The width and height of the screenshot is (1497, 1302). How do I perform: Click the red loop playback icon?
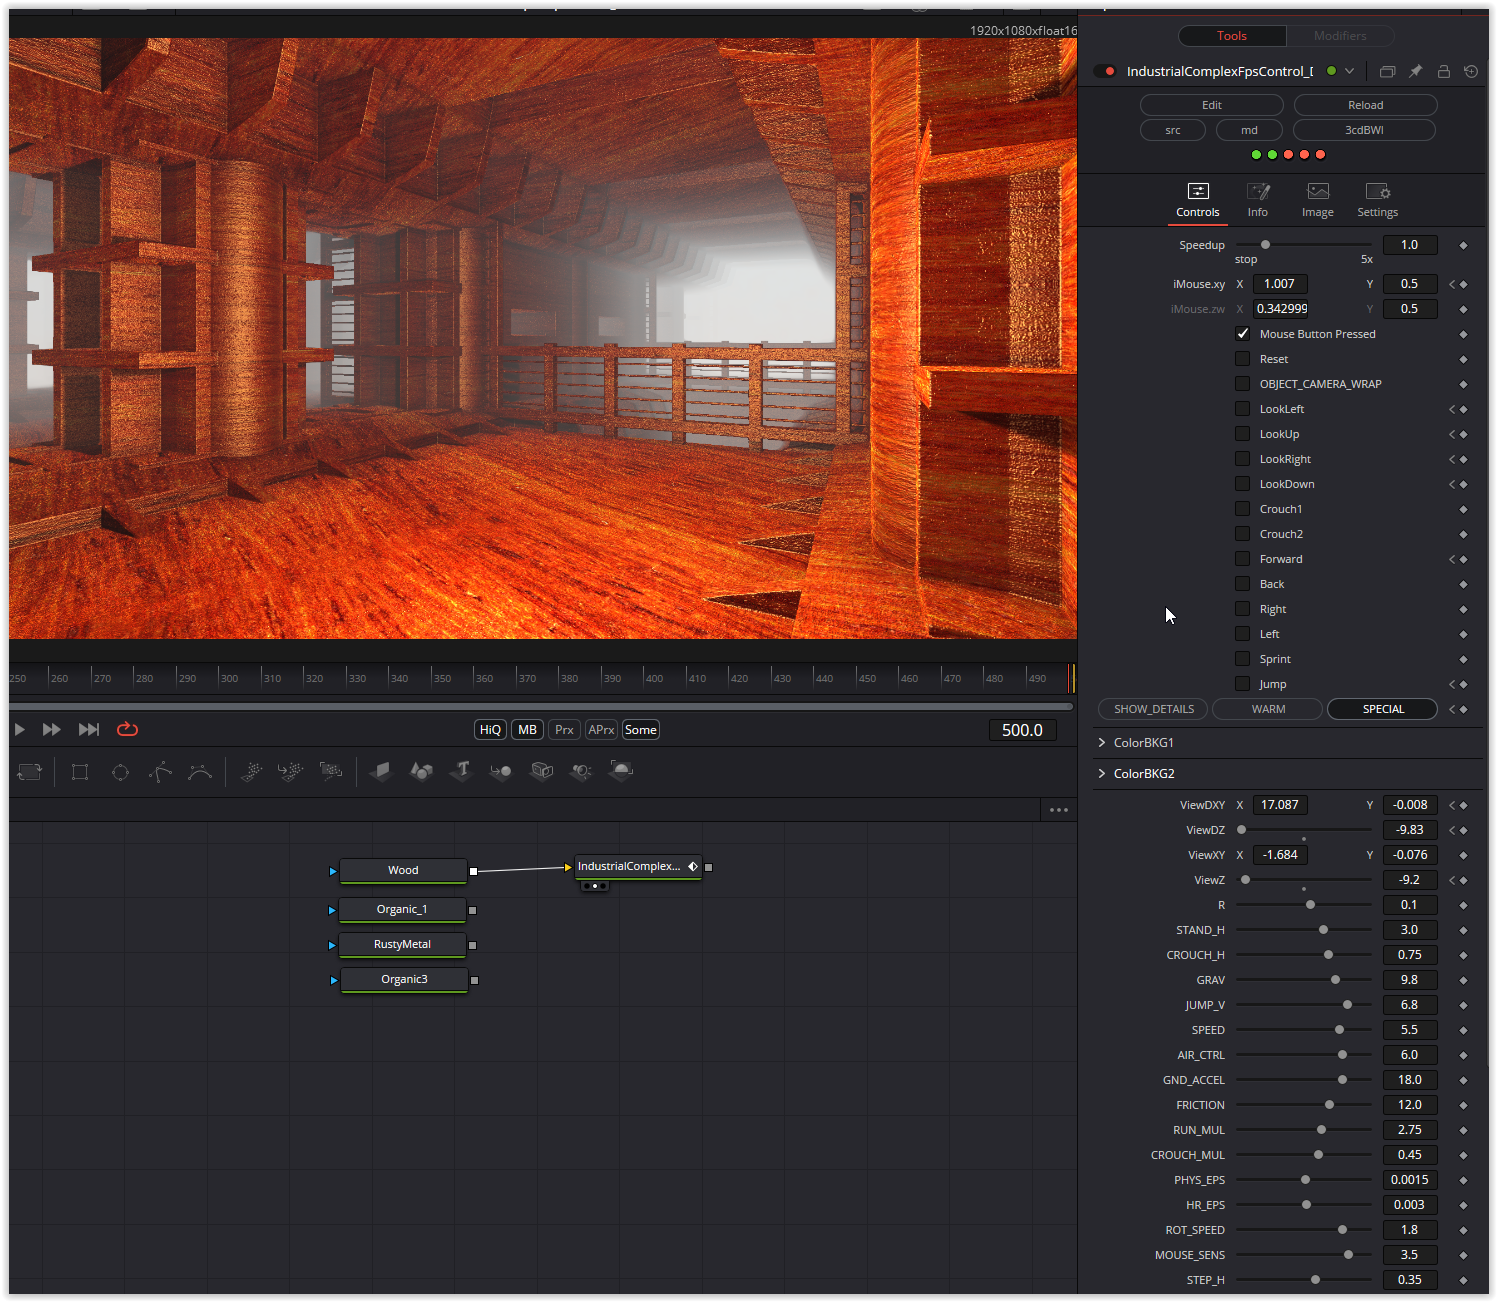click(x=127, y=730)
